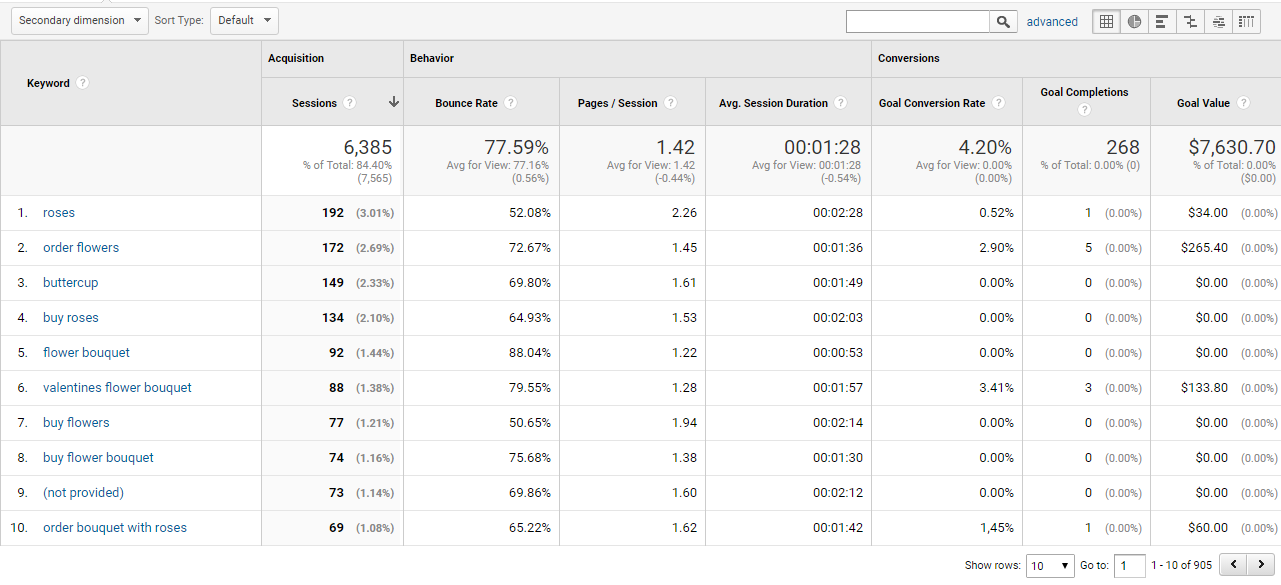This screenshot has height=585, width=1281.
Task: Click the search magnifier button
Action: pos(1003,21)
